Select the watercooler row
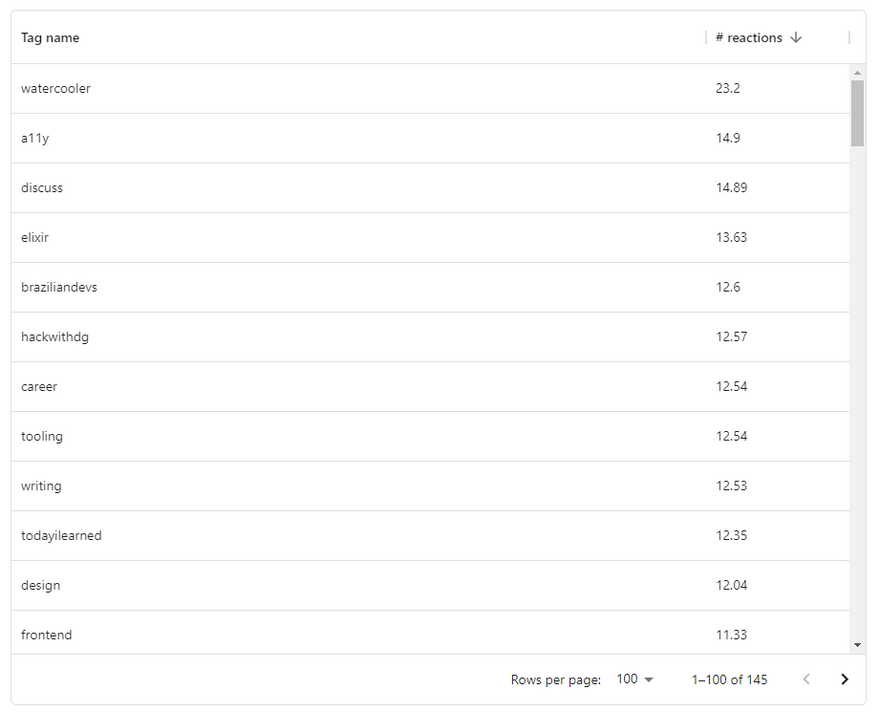This screenshot has width=880, height=714. [x=430, y=89]
